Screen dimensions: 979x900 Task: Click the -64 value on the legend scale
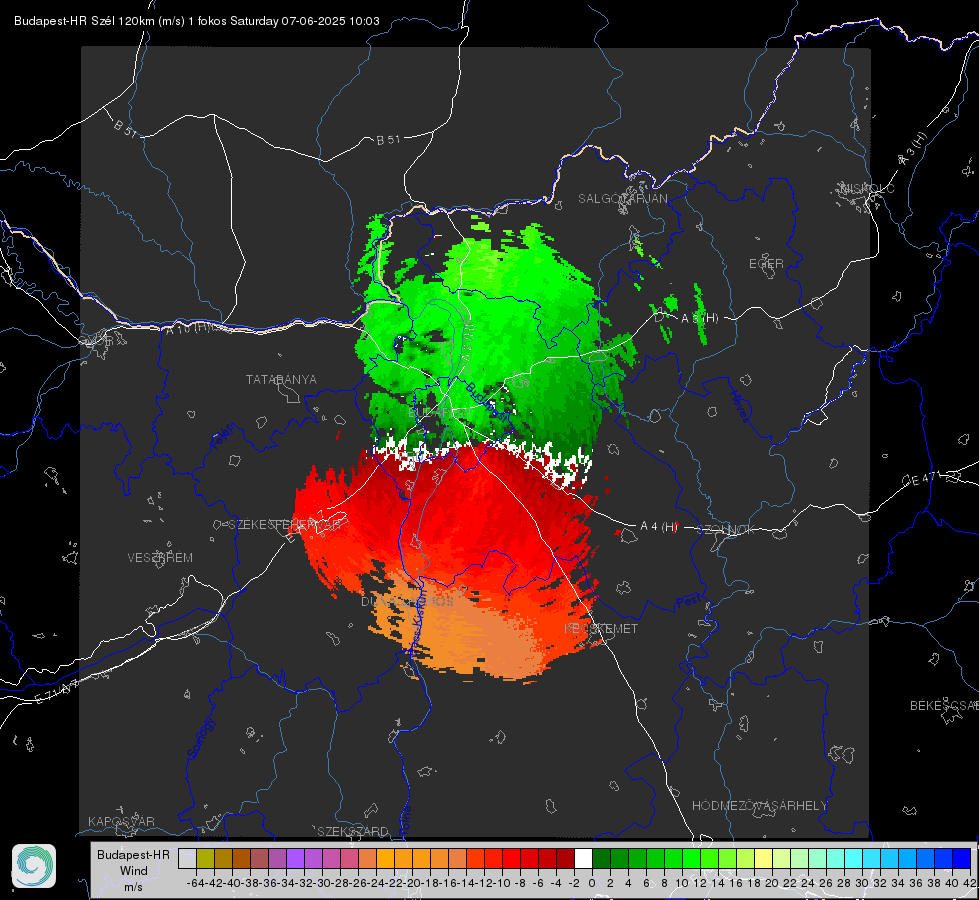[196, 883]
